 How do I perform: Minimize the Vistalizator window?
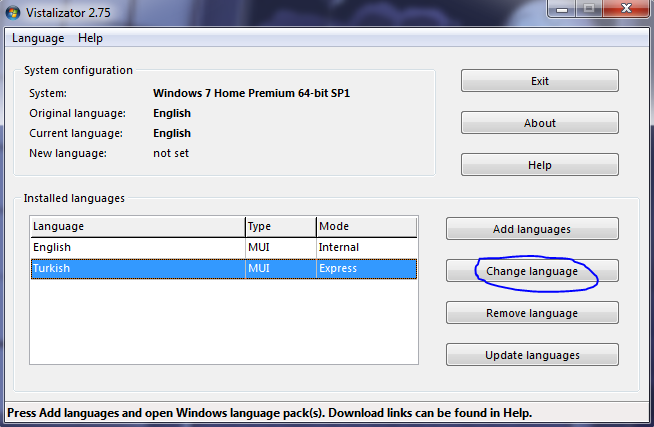[x=562, y=8]
